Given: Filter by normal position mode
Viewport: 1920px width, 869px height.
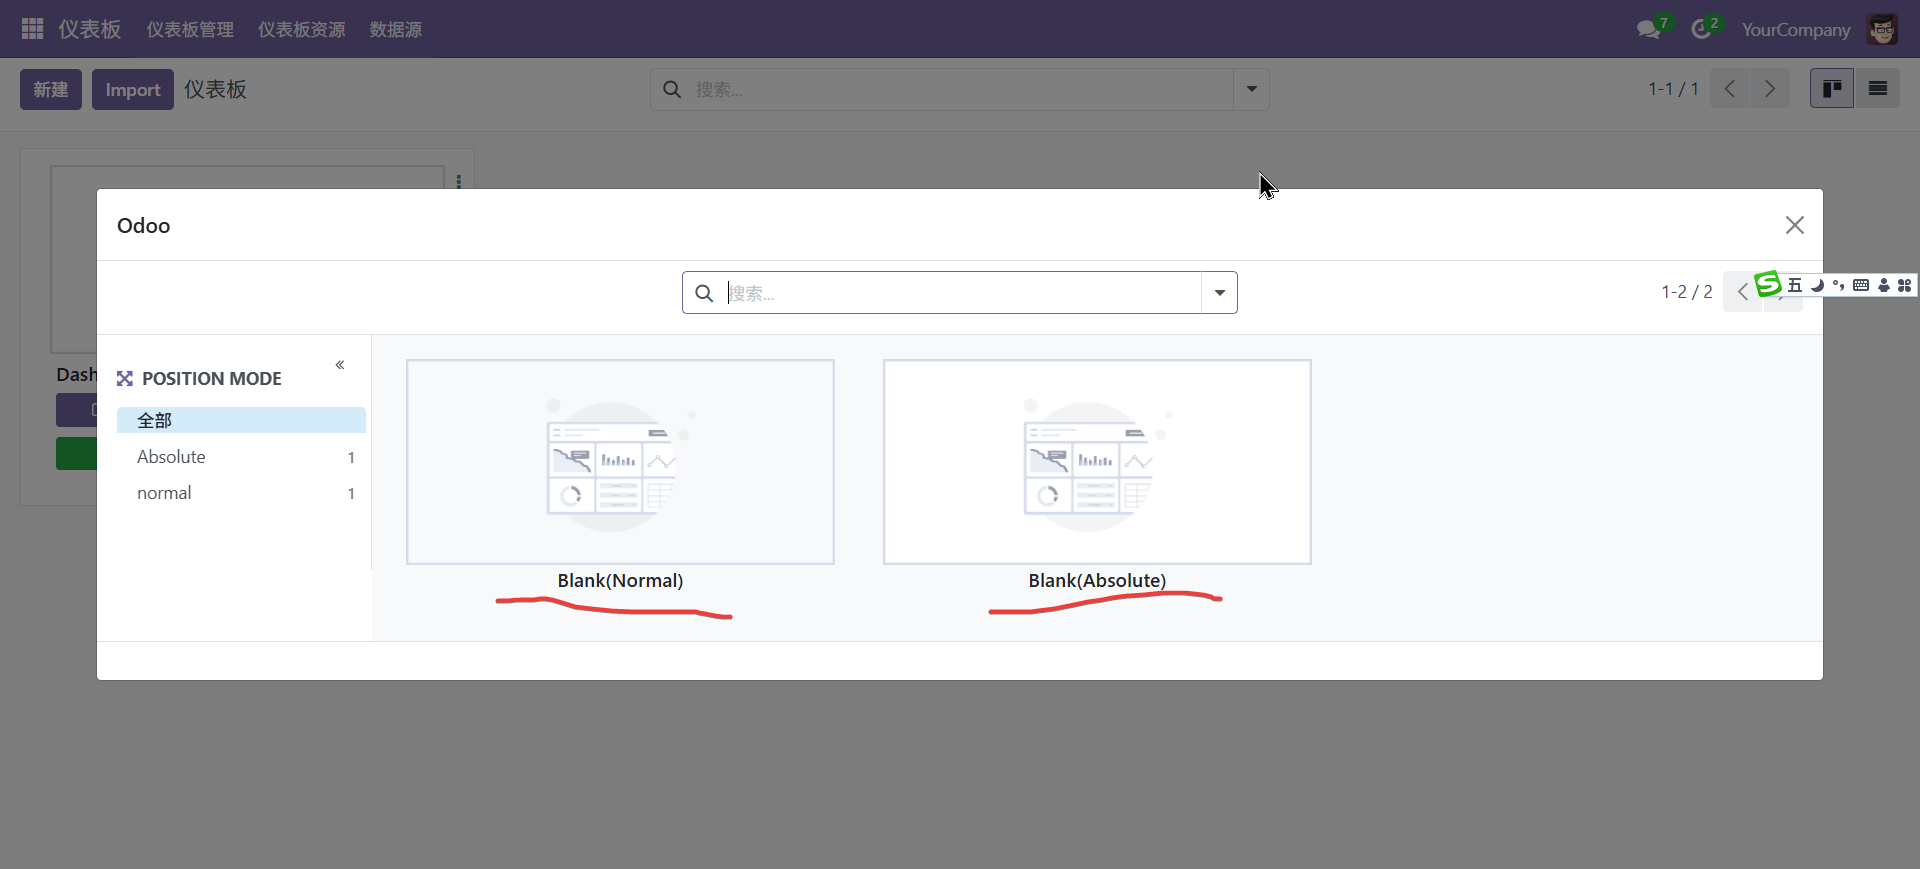Looking at the screenshot, I should coord(165,493).
